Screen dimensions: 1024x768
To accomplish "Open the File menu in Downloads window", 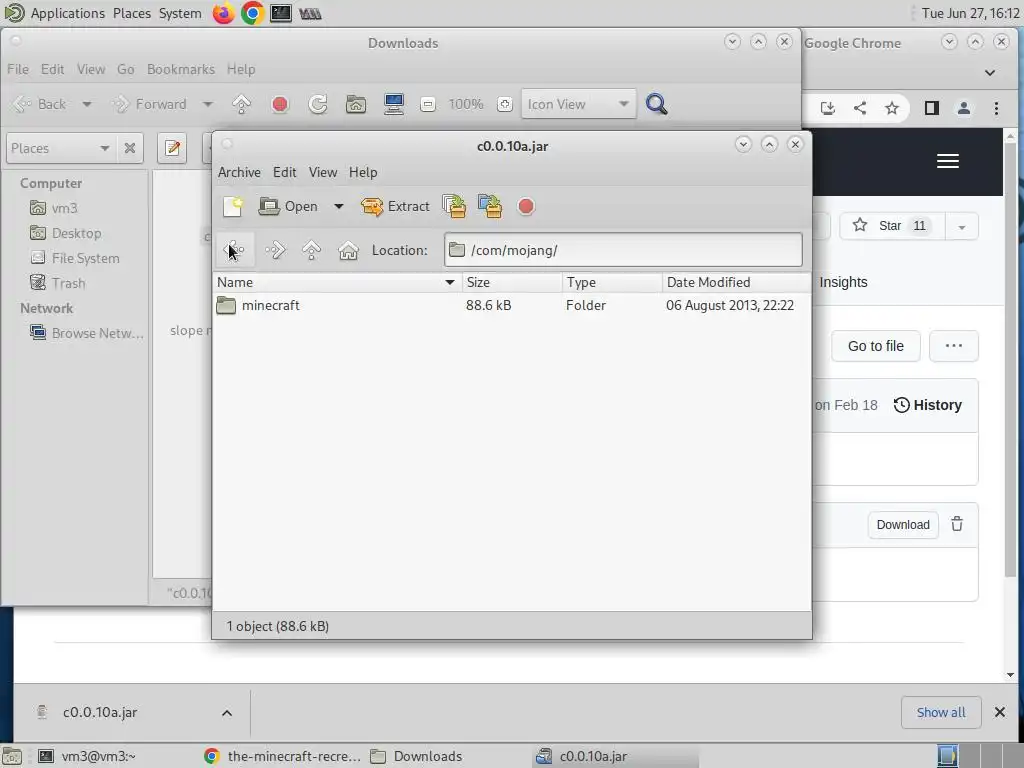I will (18, 69).
